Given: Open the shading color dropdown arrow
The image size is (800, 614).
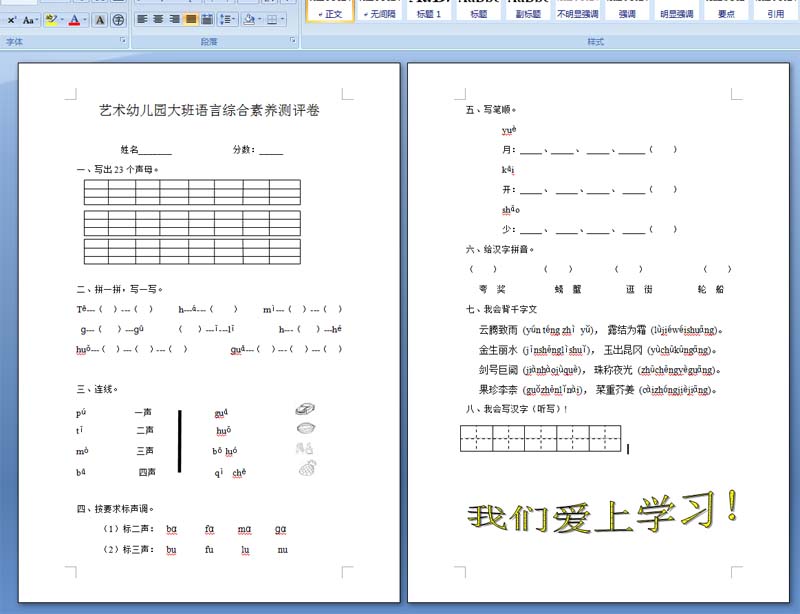Looking at the screenshot, I should 260,19.
